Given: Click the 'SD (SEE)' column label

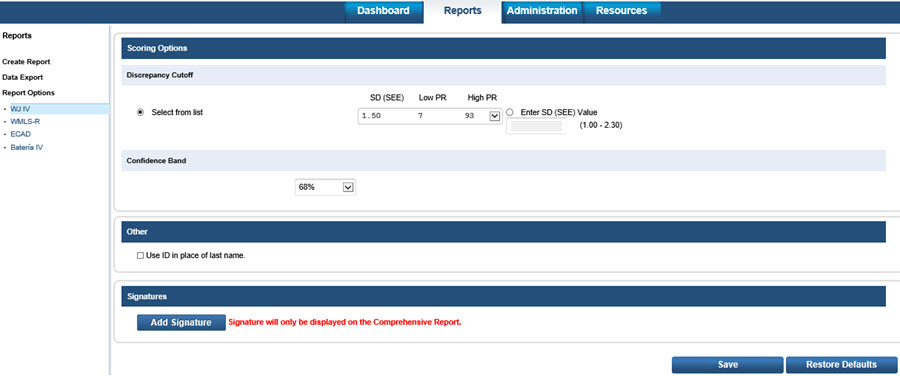Looking at the screenshot, I should 387,98.
